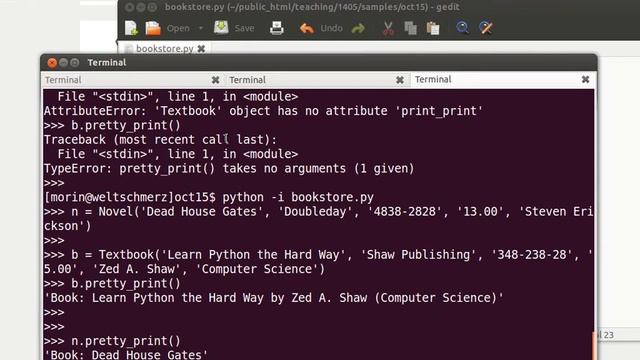Minimize the Terminal window
Screen dimensions: 640x360
[63, 63]
